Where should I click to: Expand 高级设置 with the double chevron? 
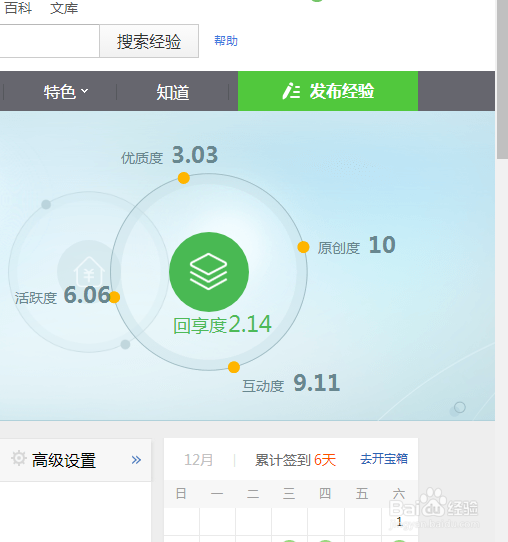point(136,460)
